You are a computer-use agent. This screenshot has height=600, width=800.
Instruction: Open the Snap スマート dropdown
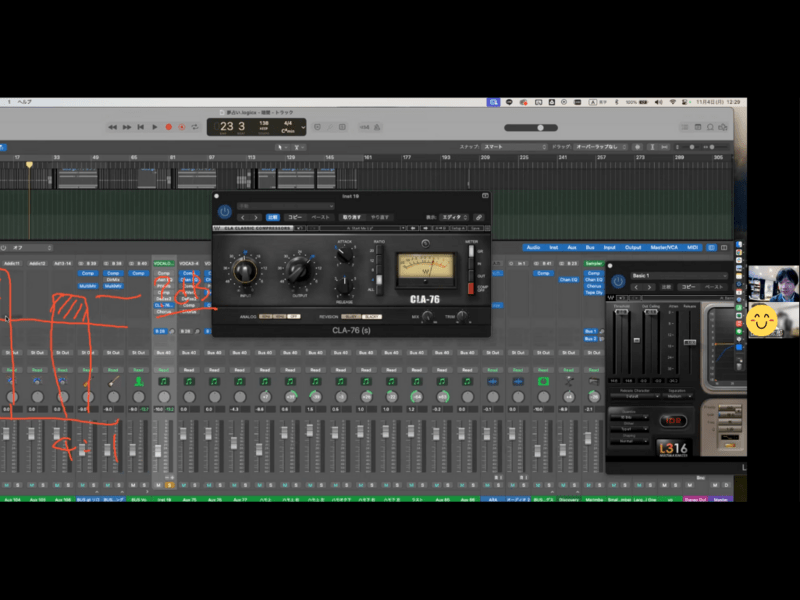515,147
